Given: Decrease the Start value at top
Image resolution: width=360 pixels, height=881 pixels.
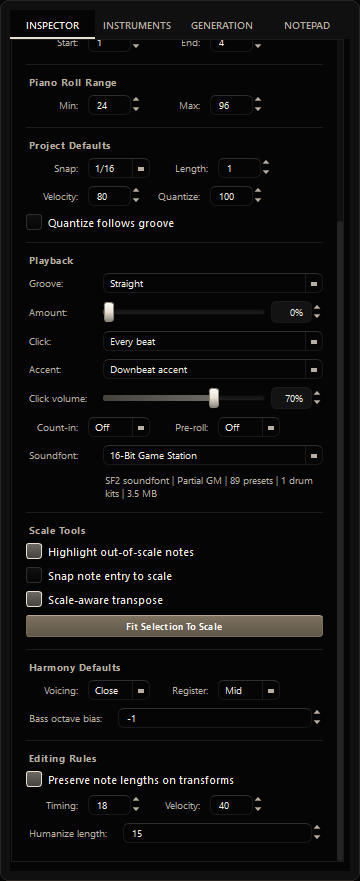Looking at the screenshot, I should pos(136,47).
